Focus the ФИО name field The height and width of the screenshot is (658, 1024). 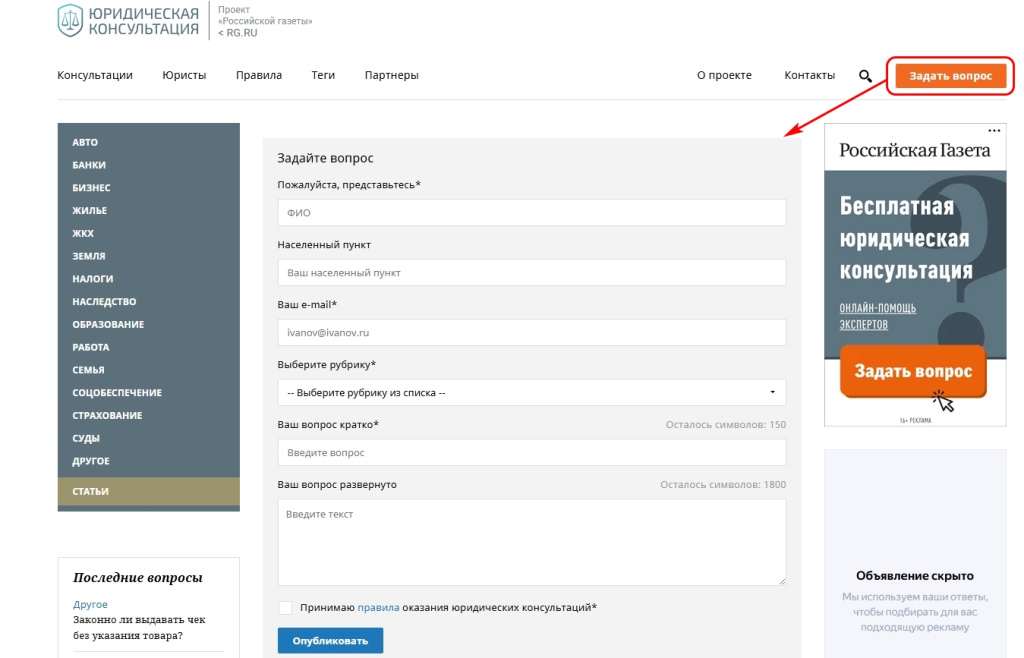click(532, 213)
